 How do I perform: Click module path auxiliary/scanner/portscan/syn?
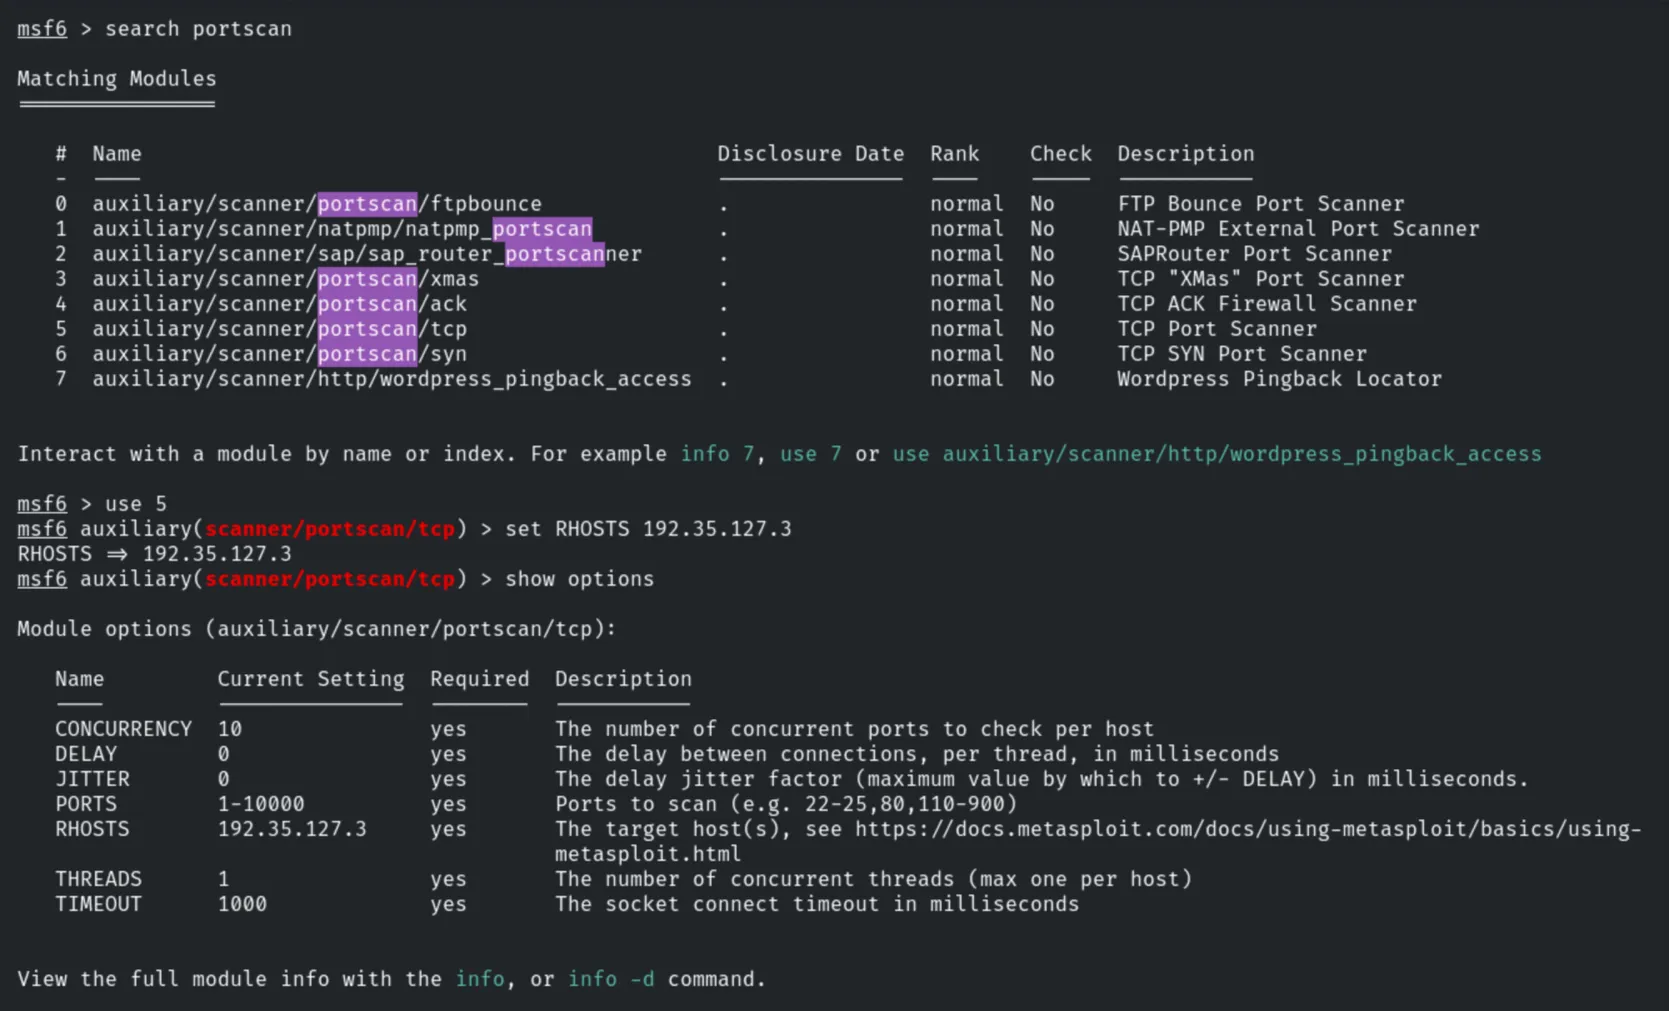pos(280,354)
